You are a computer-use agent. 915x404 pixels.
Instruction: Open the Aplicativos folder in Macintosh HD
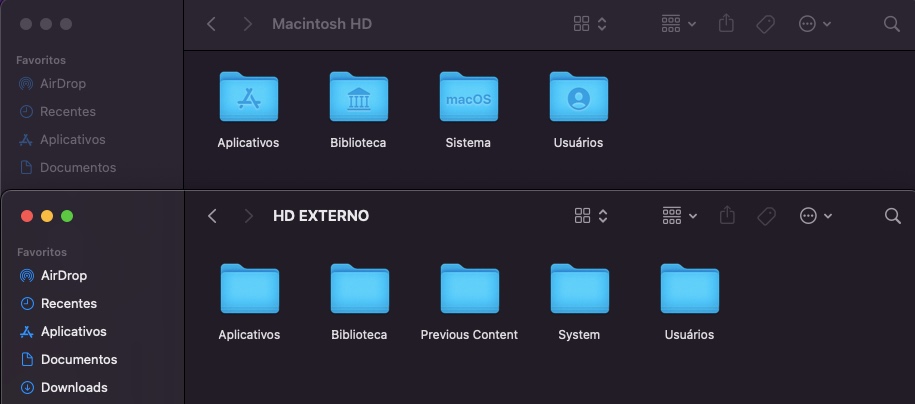click(x=248, y=98)
